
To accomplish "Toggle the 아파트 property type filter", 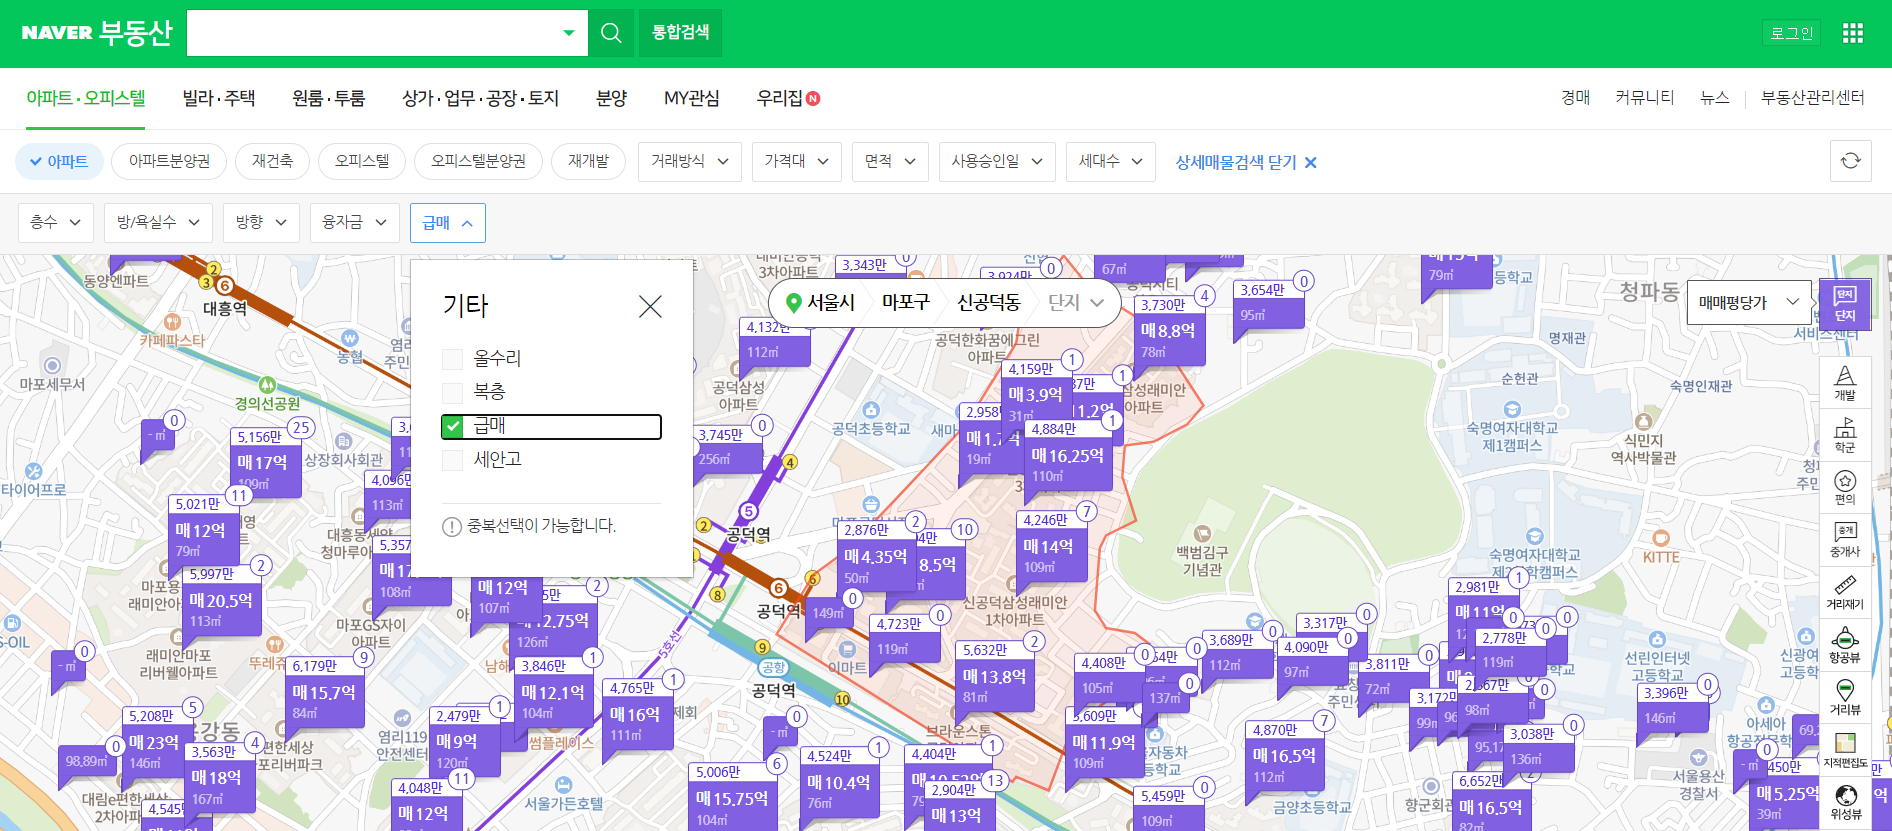I will pyautogui.click(x=59, y=161).
